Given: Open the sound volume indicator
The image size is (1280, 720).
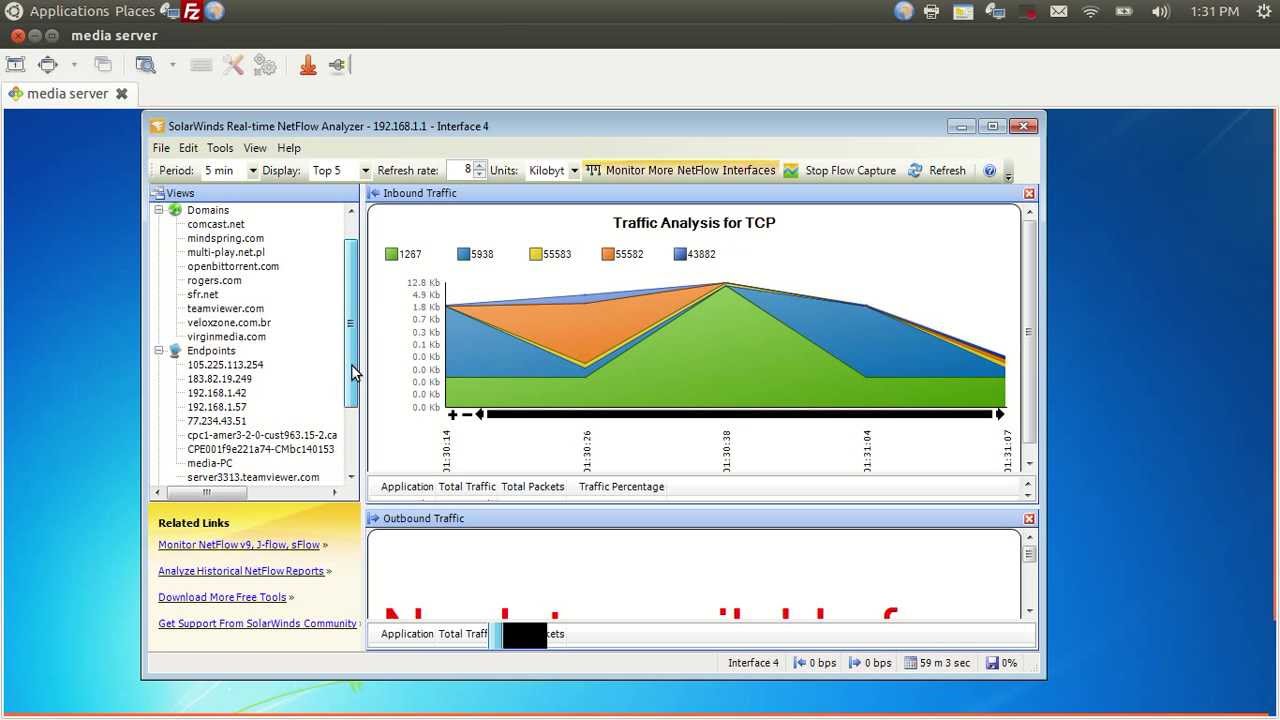Looking at the screenshot, I should coord(1160,12).
